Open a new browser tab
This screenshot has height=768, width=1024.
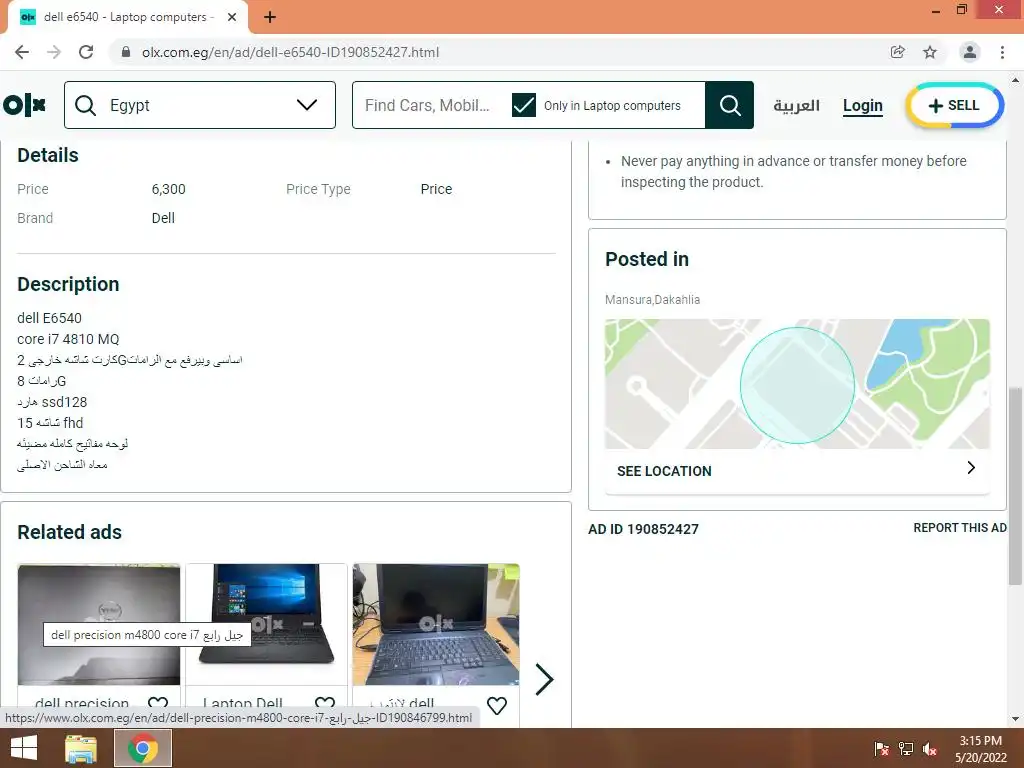(270, 17)
